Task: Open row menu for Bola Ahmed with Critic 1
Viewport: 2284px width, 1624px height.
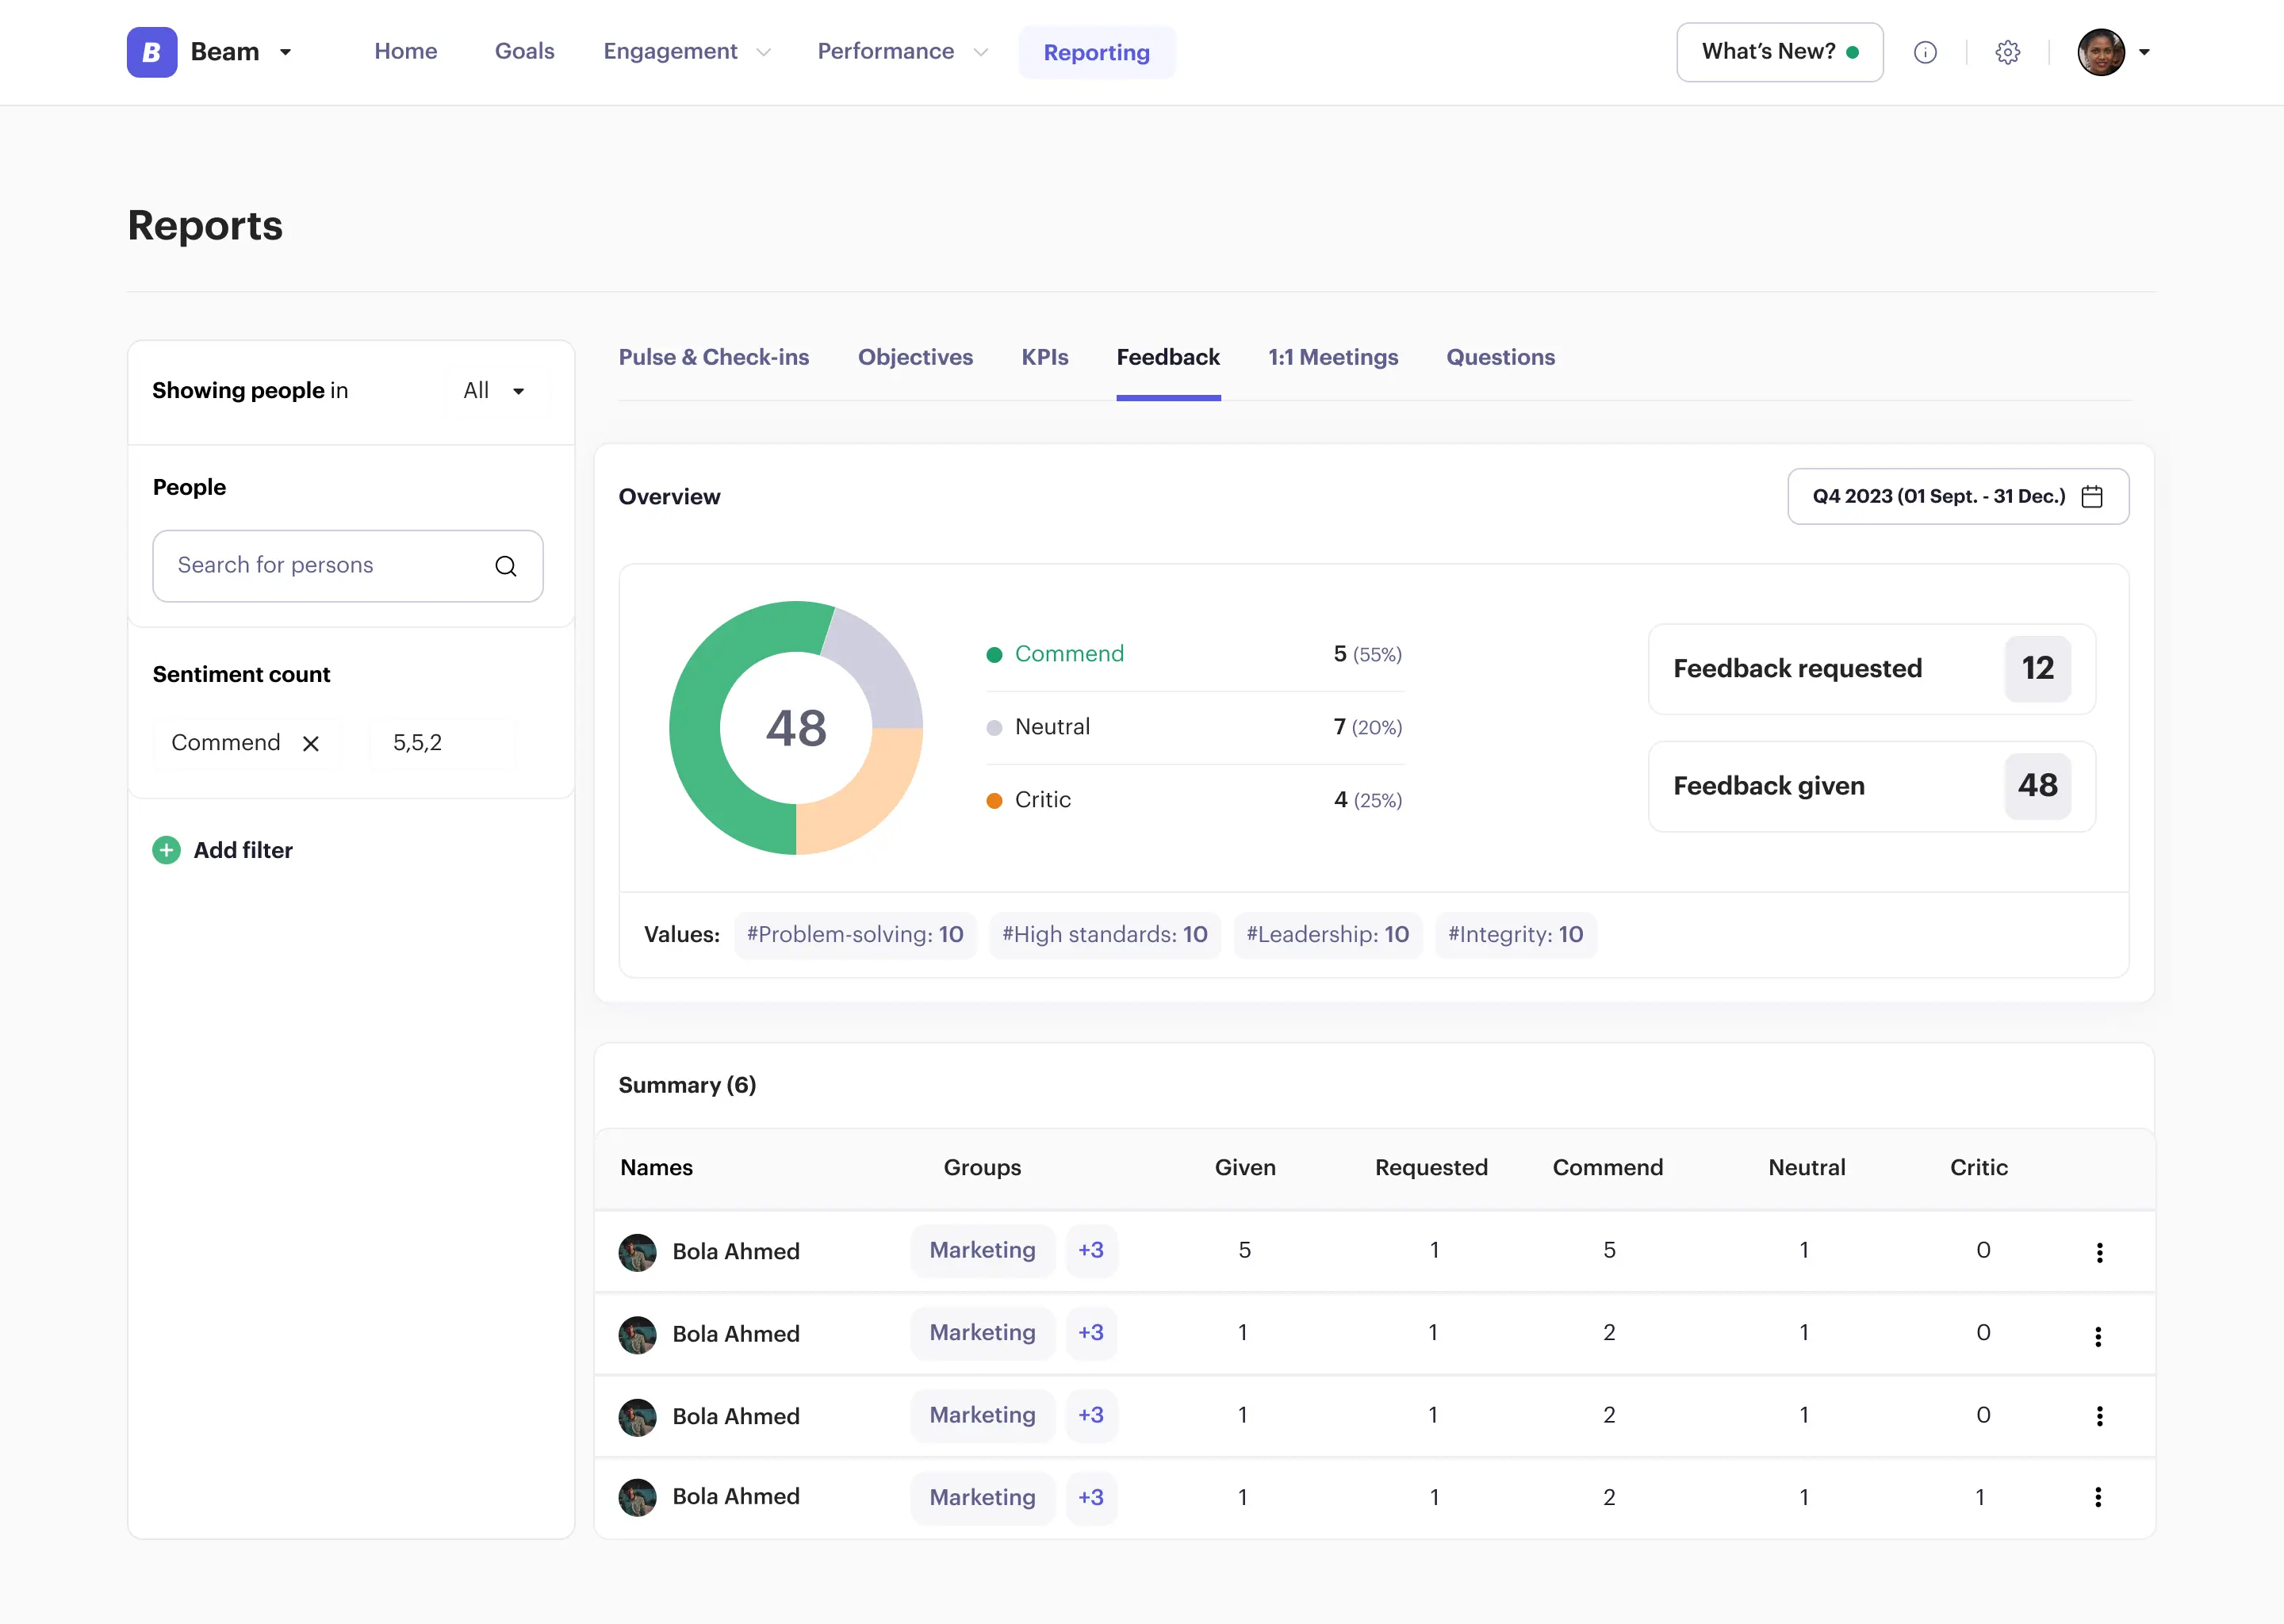Action: tap(2098, 1497)
